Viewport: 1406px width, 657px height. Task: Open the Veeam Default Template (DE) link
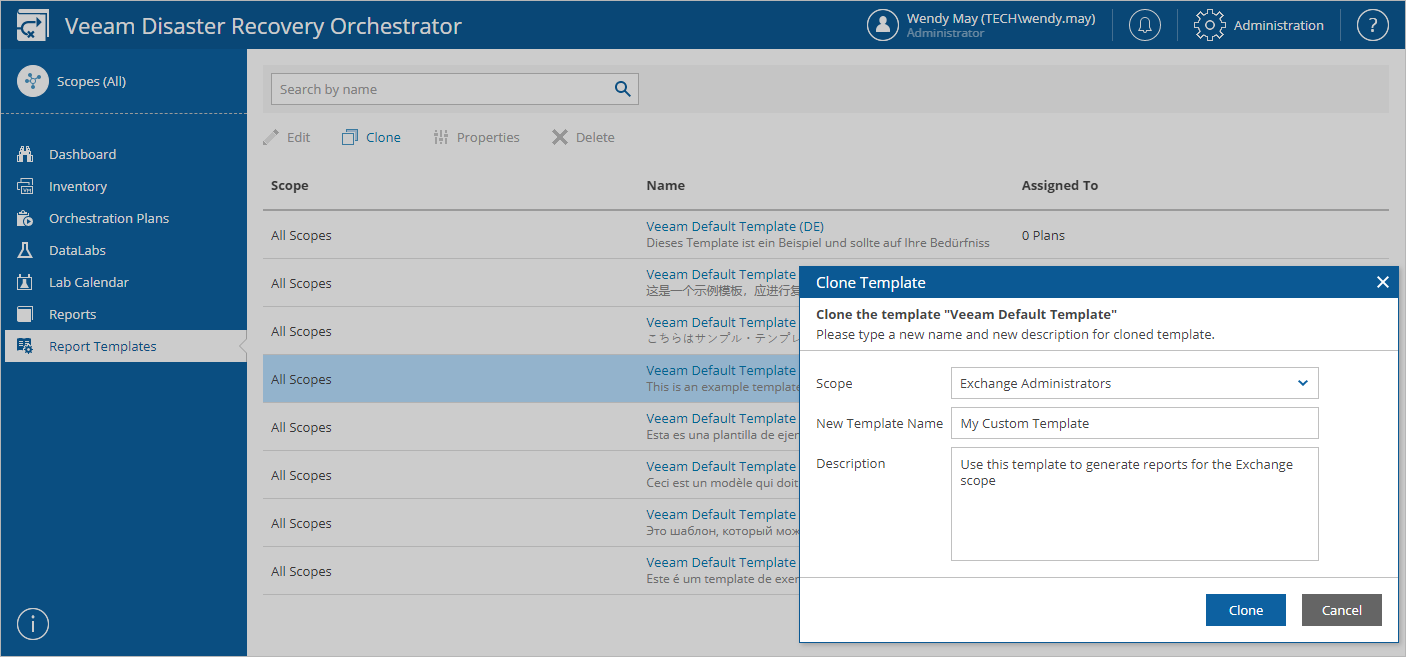(x=735, y=226)
